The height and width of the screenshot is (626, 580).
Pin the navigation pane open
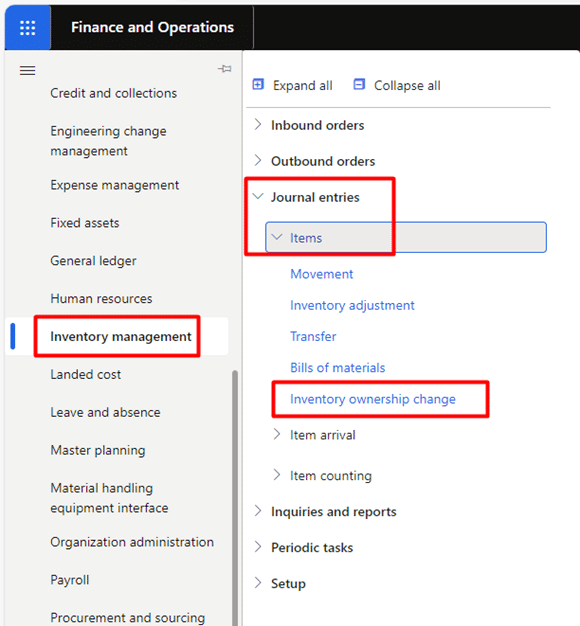point(225,69)
